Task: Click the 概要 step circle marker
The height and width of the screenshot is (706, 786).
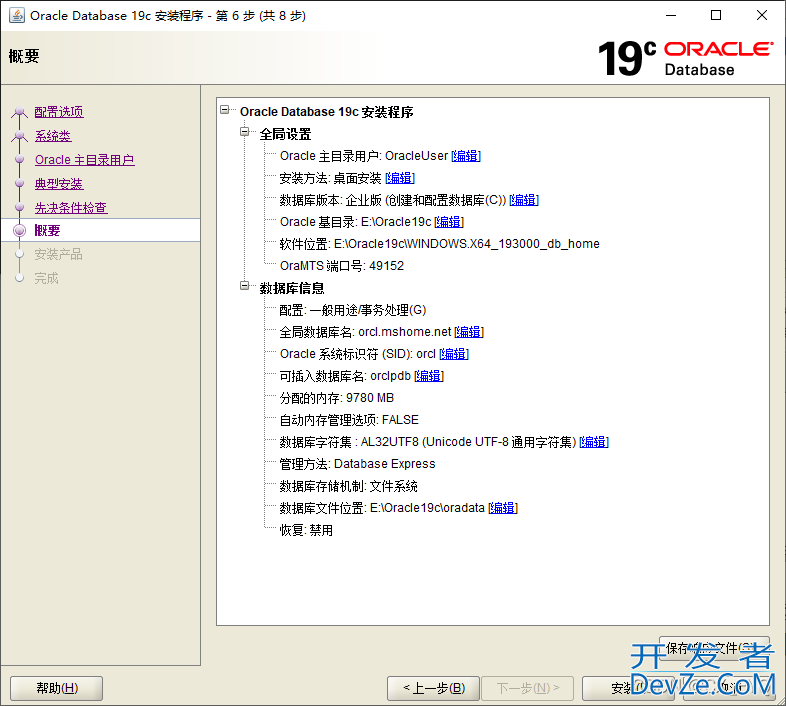Action: coord(20,230)
